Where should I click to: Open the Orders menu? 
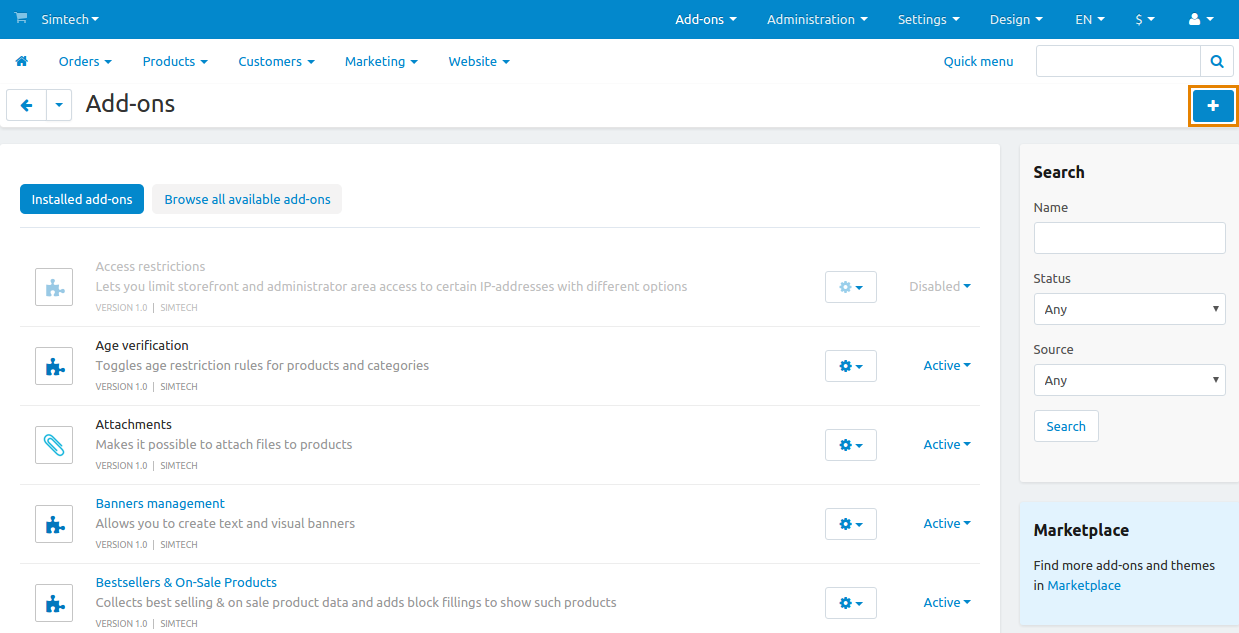tap(85, 61)
